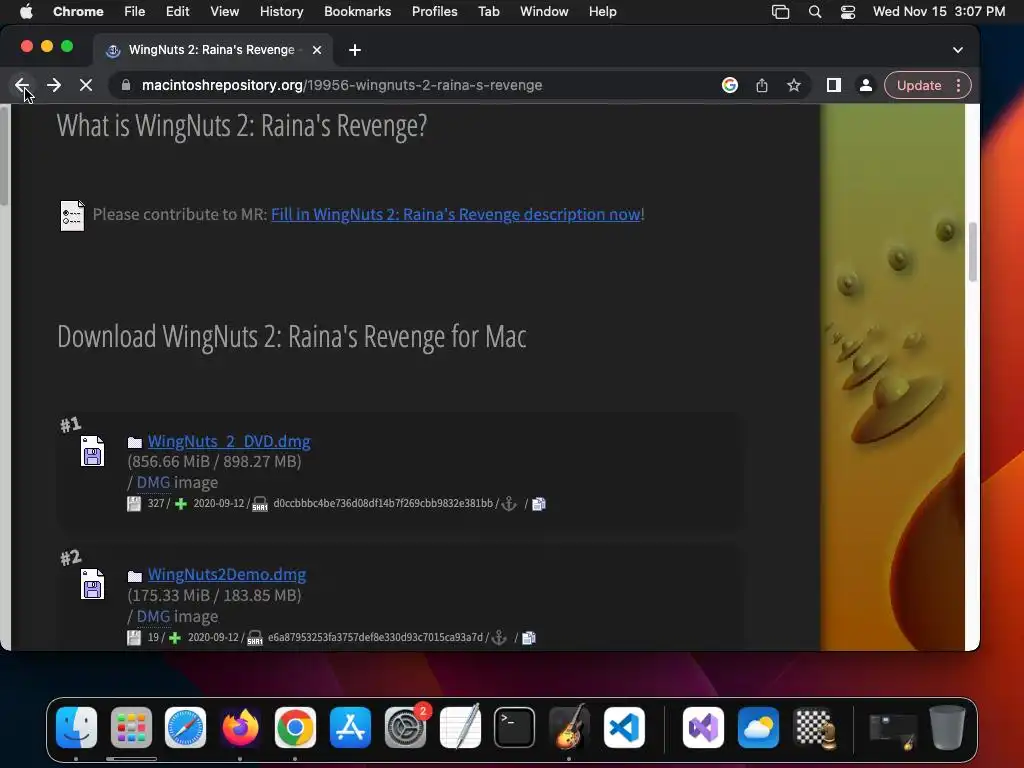Open App Store from the Dock
The height and width of the screenshot is (768, 1024).
click(350, 728)
